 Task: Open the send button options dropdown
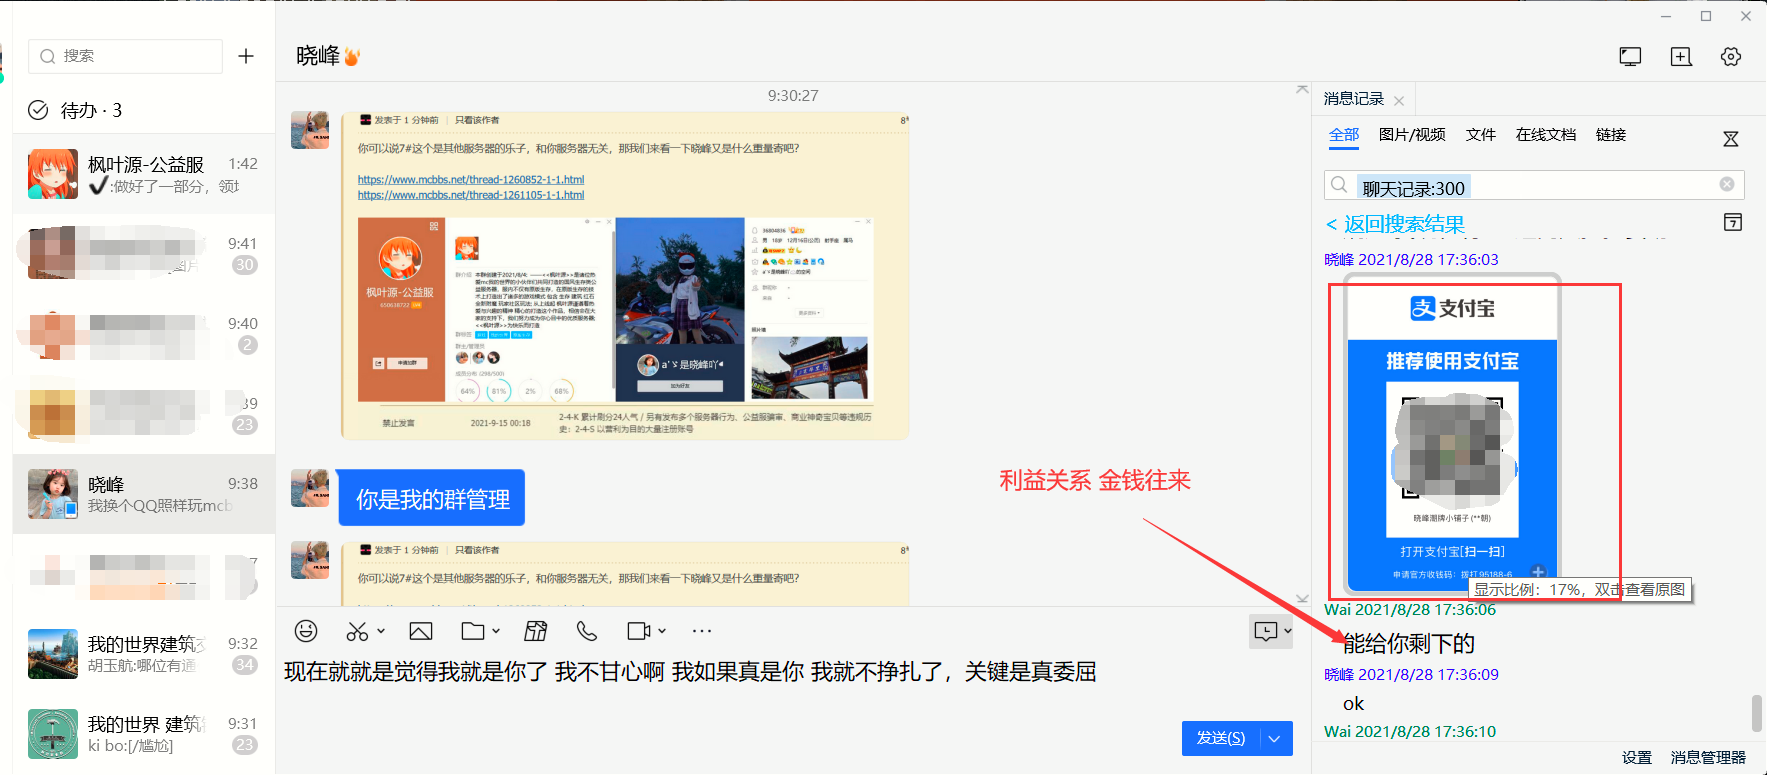tap(1276, 738)
